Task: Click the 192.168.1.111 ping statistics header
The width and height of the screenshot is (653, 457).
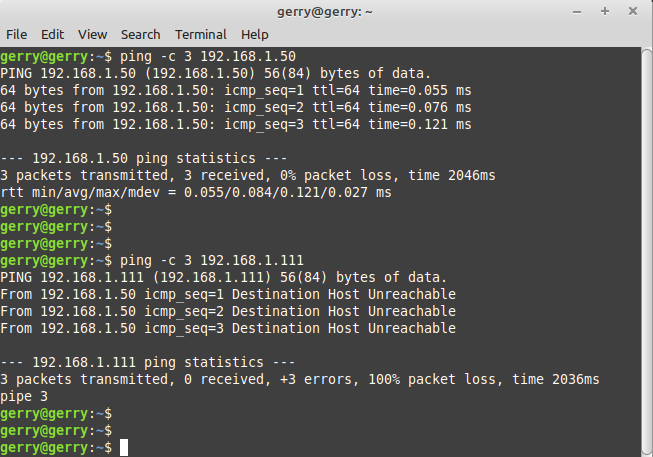Action: (148, 362)
